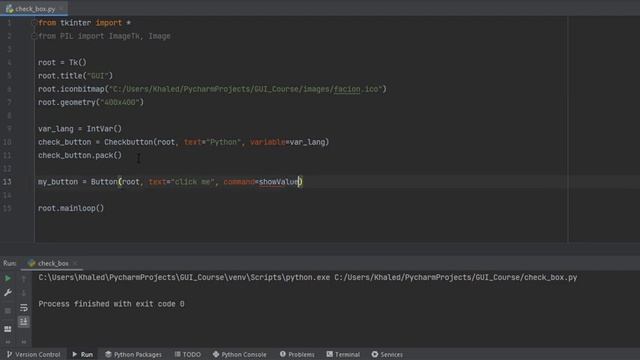
Task: Click the fold marker at line 2
Action: [34, 36]
